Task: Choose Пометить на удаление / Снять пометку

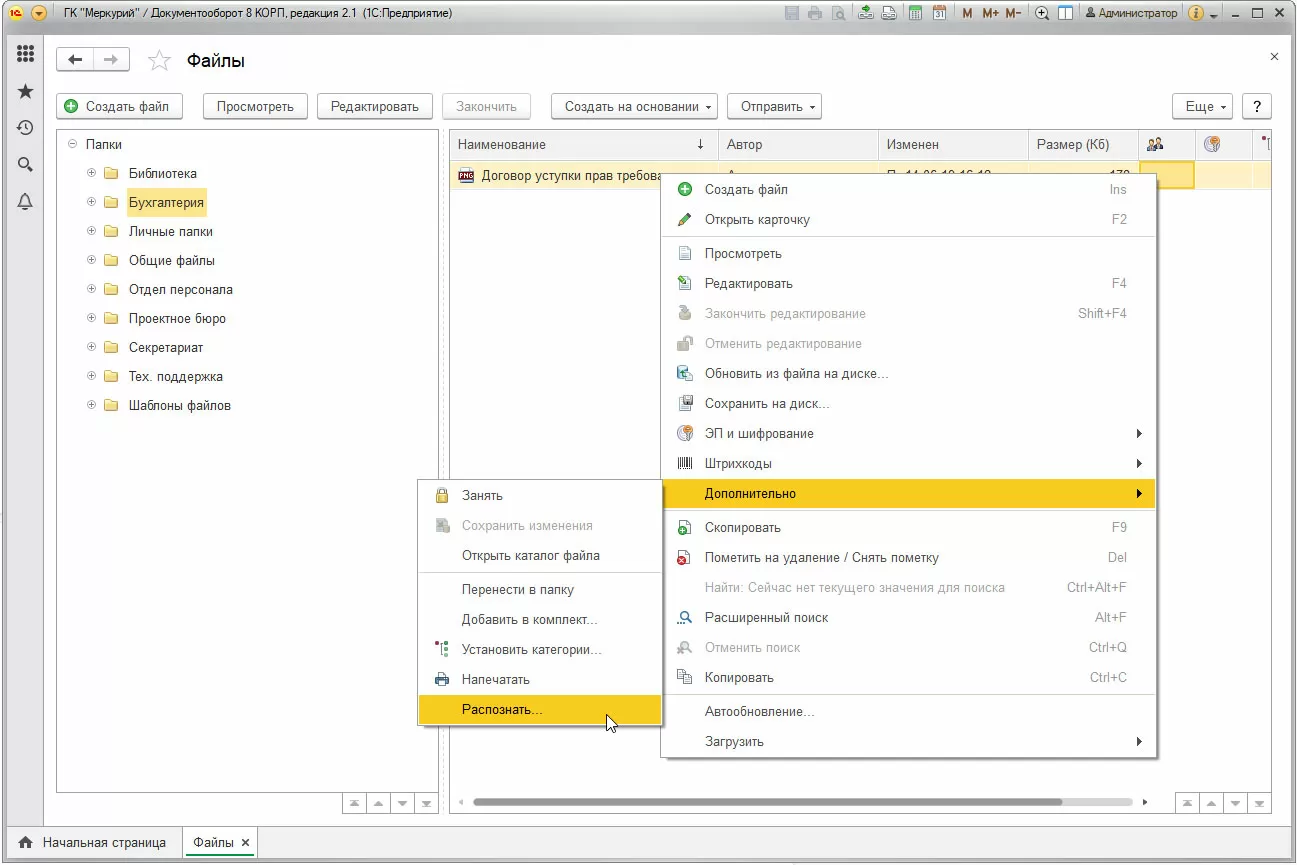Action: click(908, 557)
